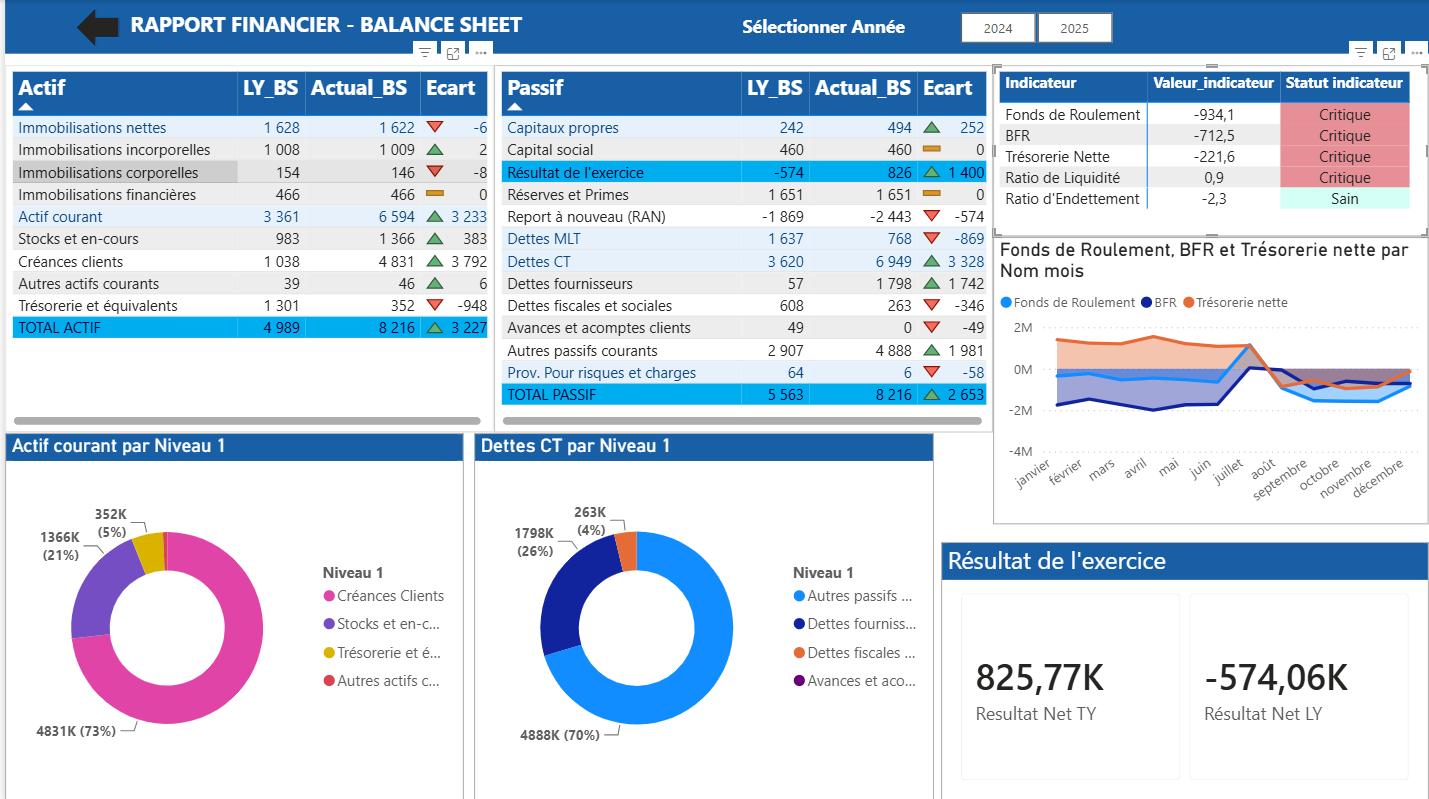Click red down triangle in Immobilisations nettes row
Viewport: 1429px width, 799px height.
pyautogui.click(x=434, y=127)
